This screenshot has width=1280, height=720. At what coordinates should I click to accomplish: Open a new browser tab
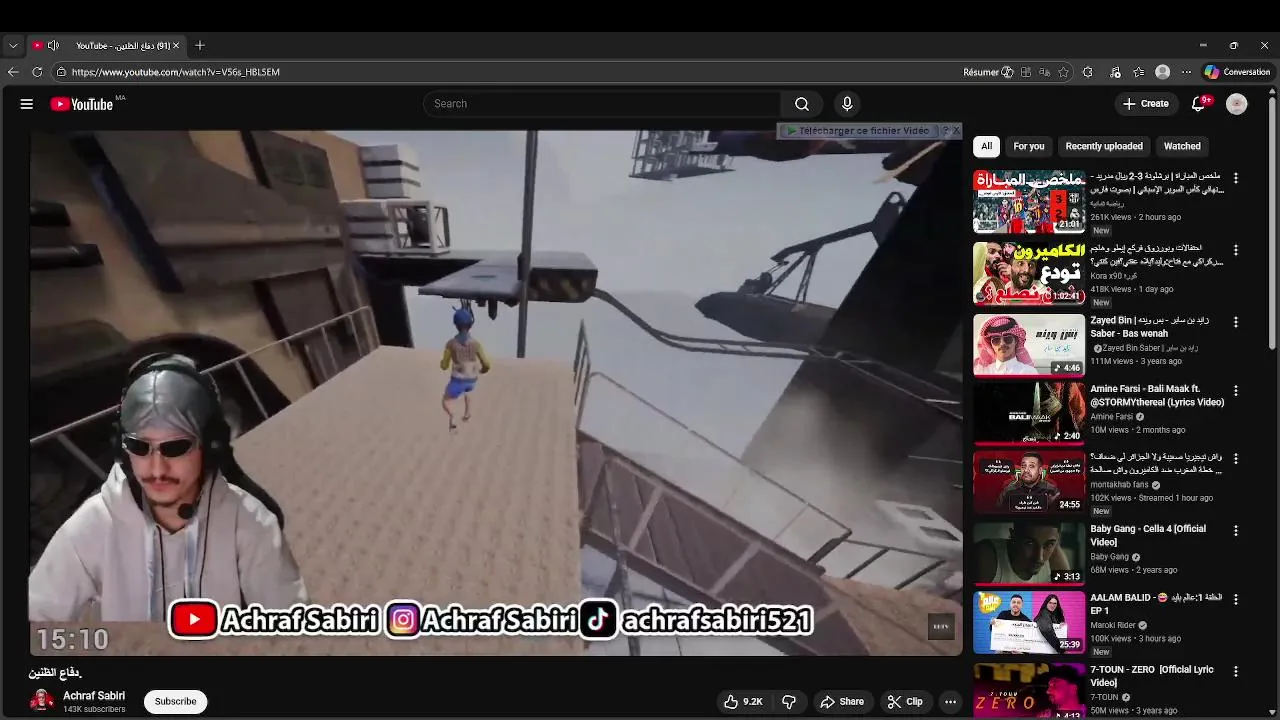click(200, 45)
